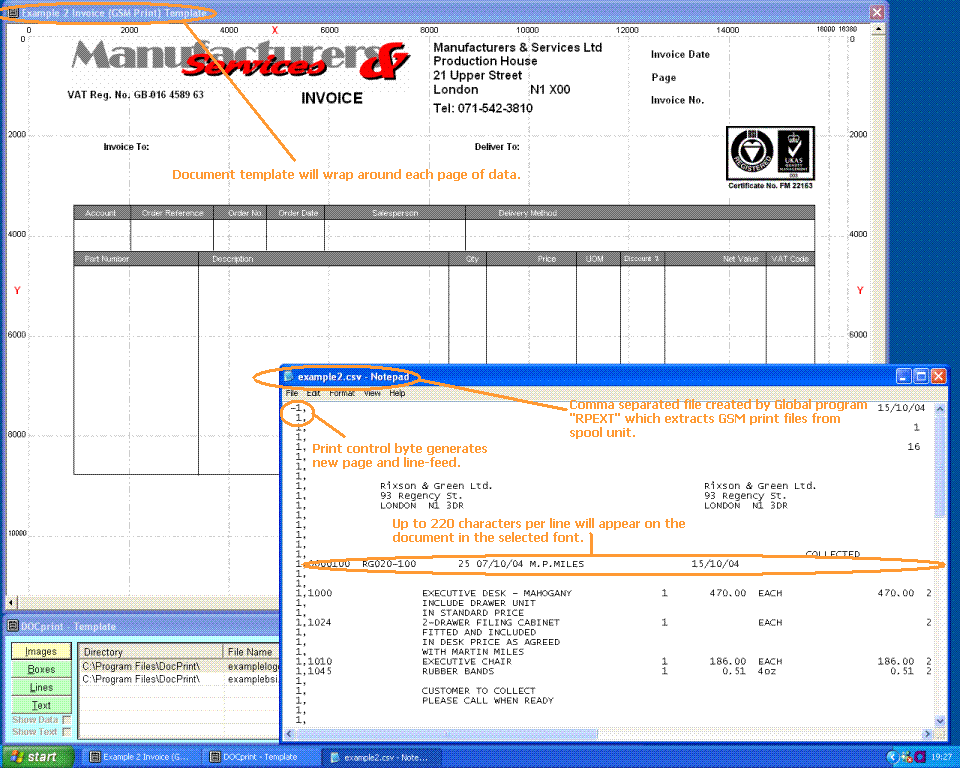The image size is (960, 768).
Task: Open the Notepad File menu
Action: pos(291,393)
